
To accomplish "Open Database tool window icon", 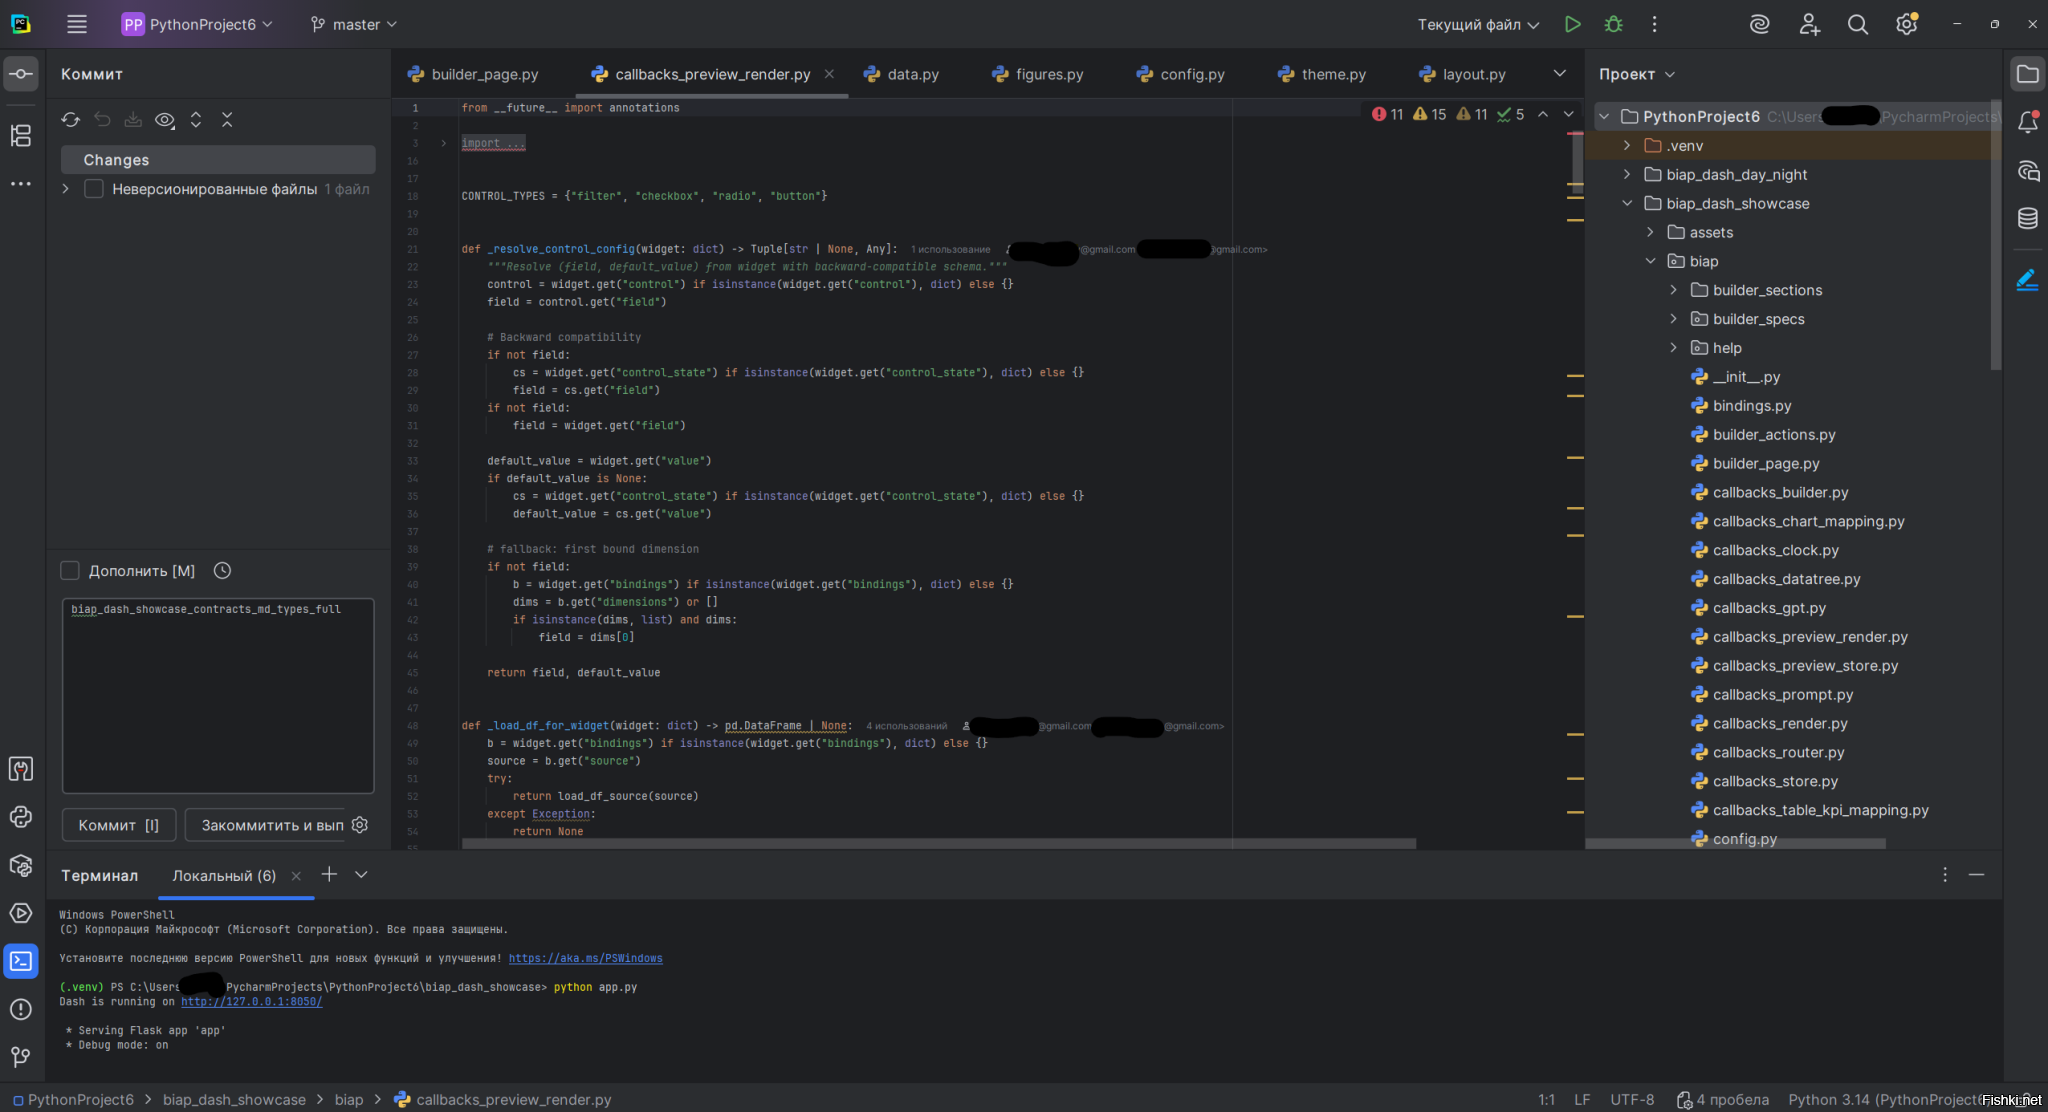I will [2027, 218].
